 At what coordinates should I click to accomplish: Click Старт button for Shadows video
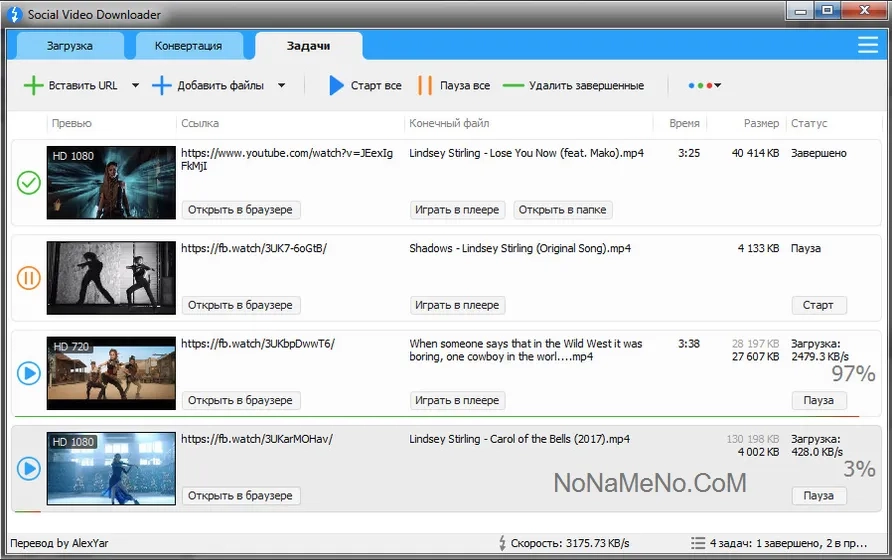coord(818,305)
